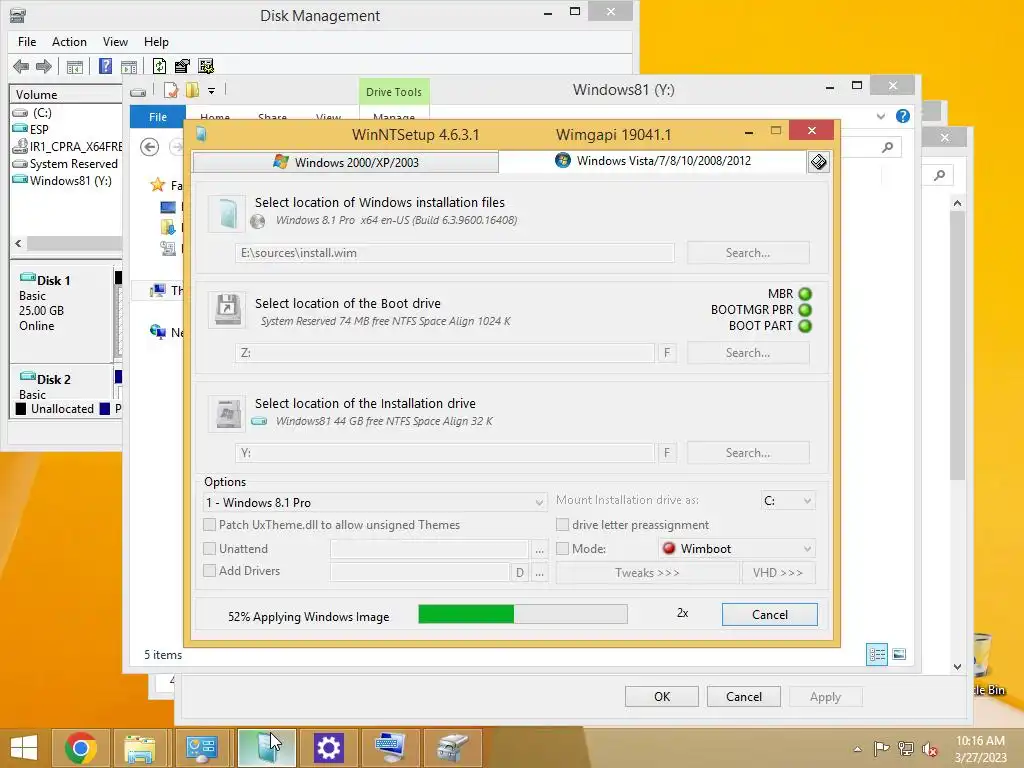Screen dimensions: 1024x768
Task: Click the floppy Boot drive icon in WinNTSetup
Action: (227, 309)
